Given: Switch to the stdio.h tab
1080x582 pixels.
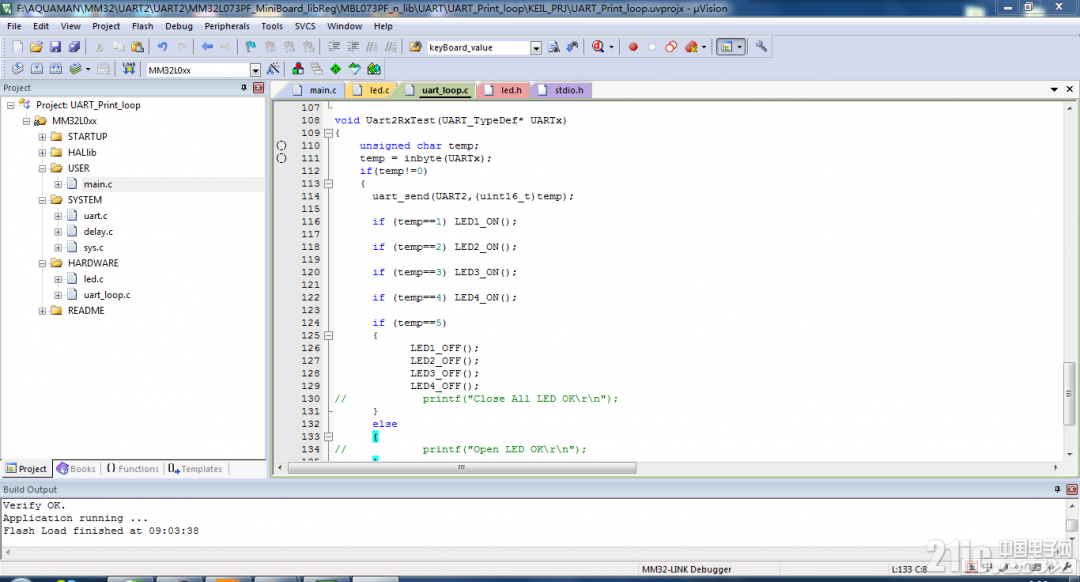Looking at the screenshot, I should [561, 90].
